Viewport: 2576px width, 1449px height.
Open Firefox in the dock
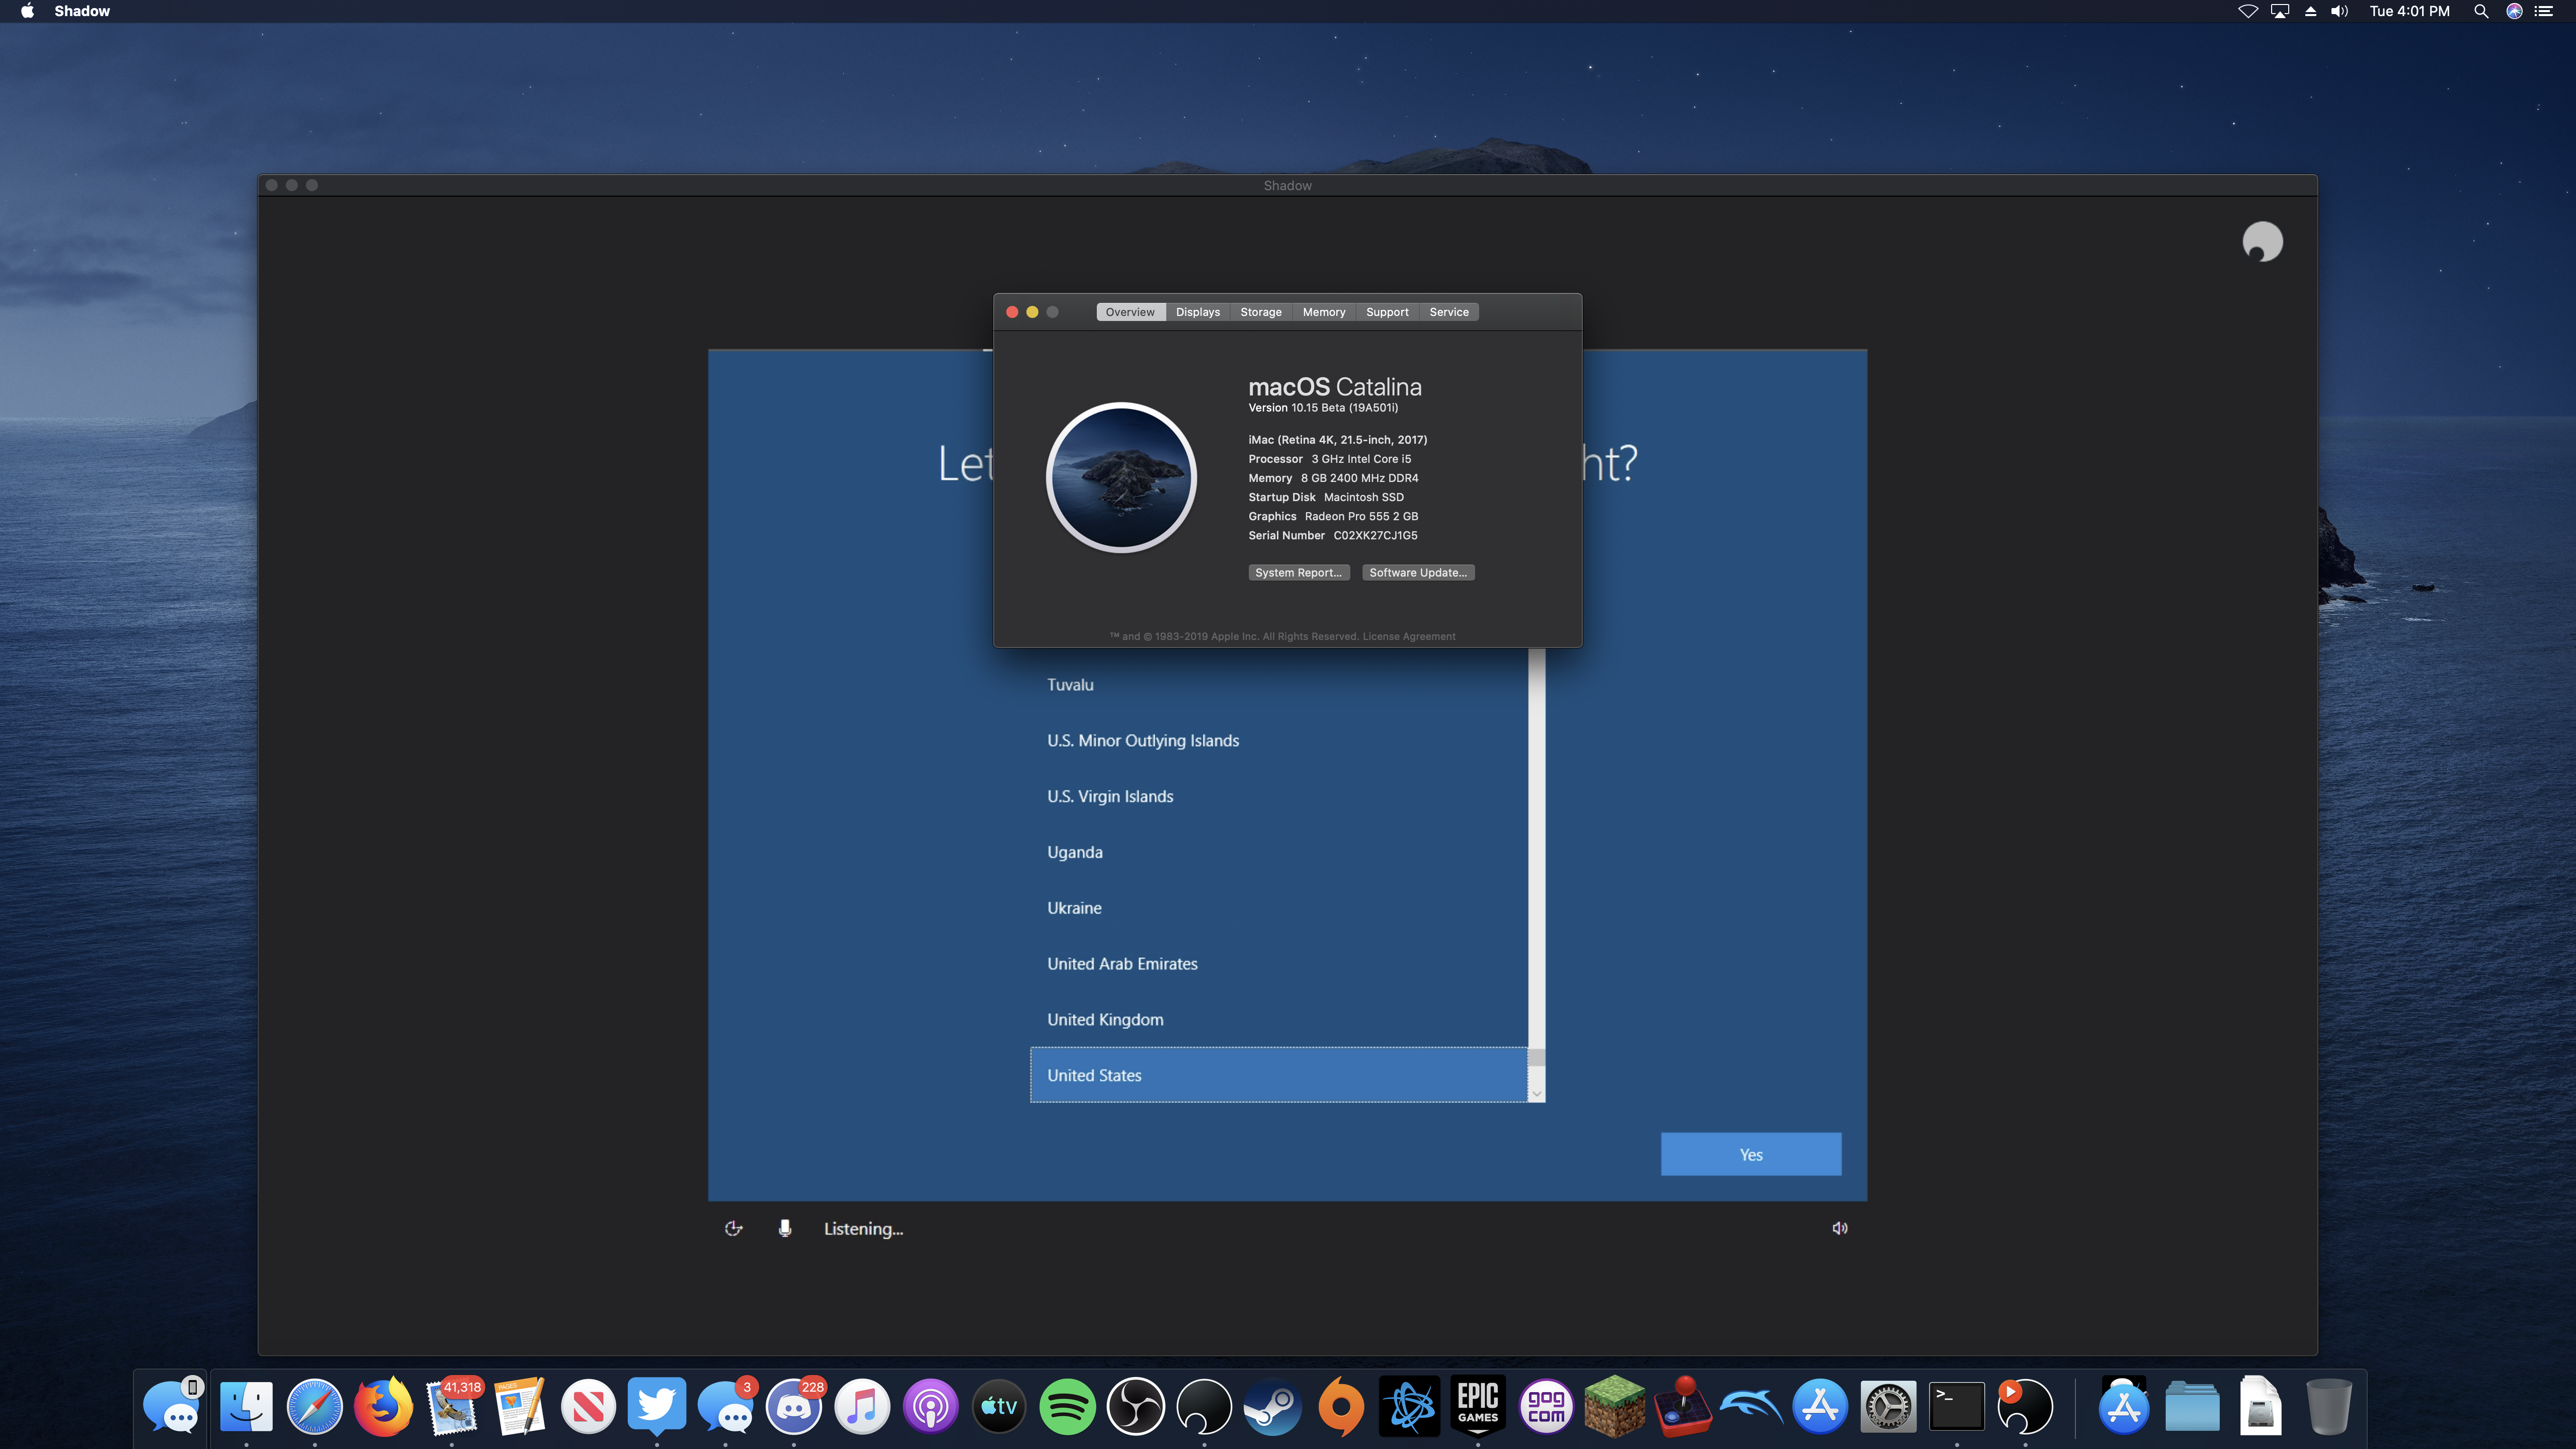tap(383, 1406)
